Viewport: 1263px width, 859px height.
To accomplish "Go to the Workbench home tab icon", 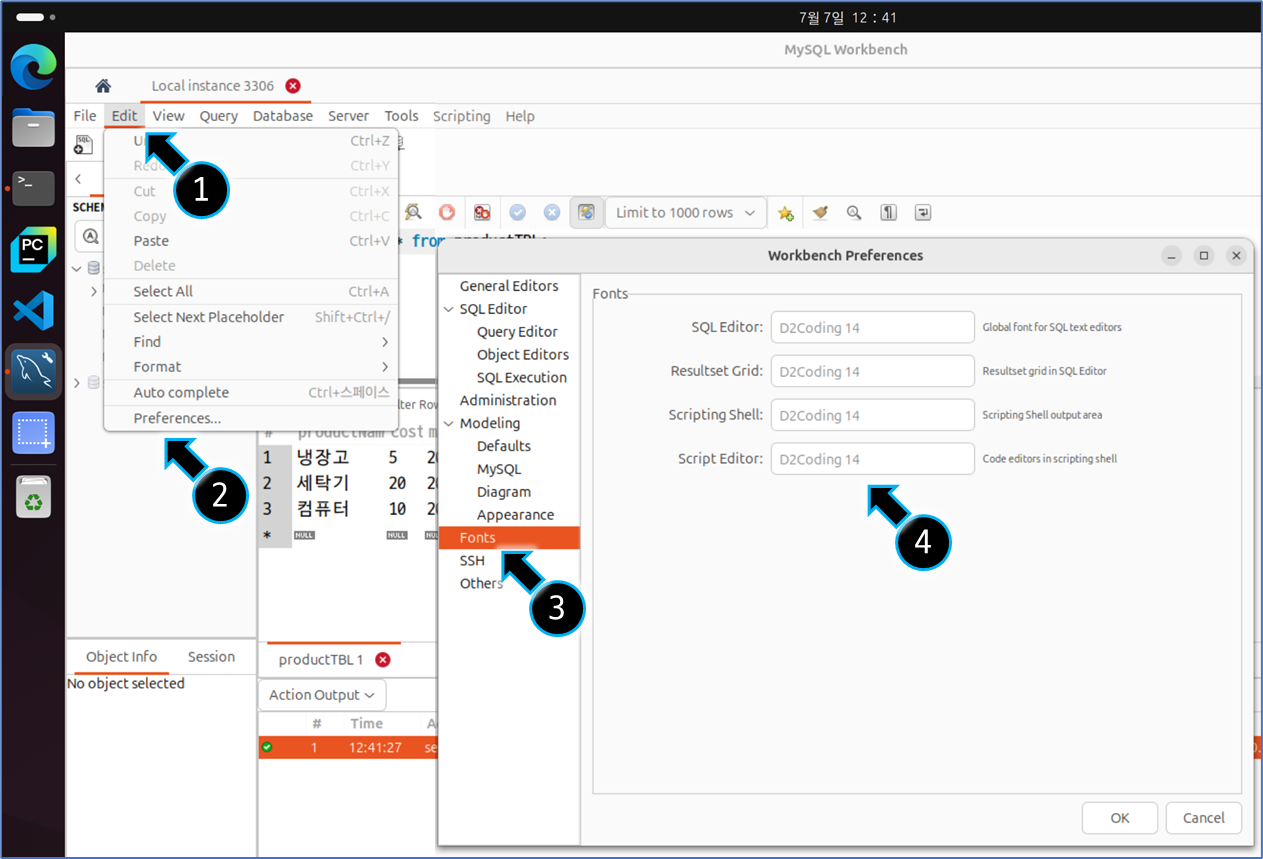I will click(x=103, y=86).
